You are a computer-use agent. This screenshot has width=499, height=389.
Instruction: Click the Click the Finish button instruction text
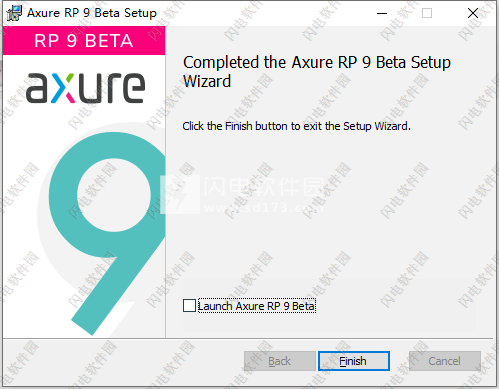tap(296, 126)
